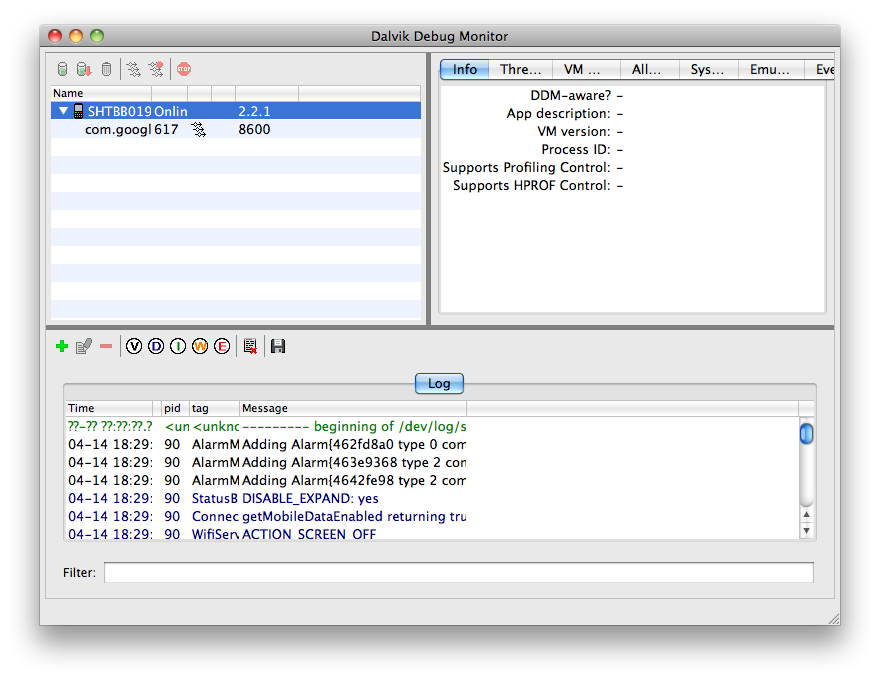This screenshot has width=880, height=680.
Task: Click the port value 8600
Action: pyautogui.click(x=254, y=130)
